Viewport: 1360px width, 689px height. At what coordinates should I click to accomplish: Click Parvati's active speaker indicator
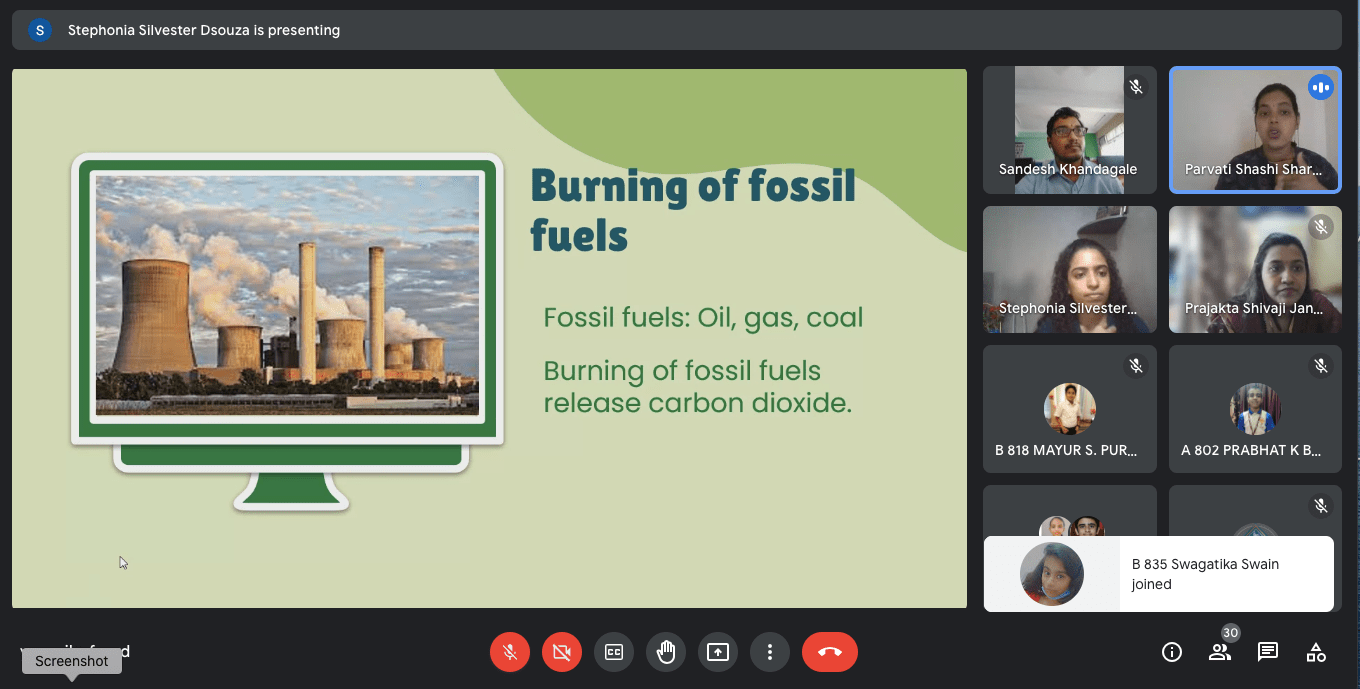point(1321,87)
